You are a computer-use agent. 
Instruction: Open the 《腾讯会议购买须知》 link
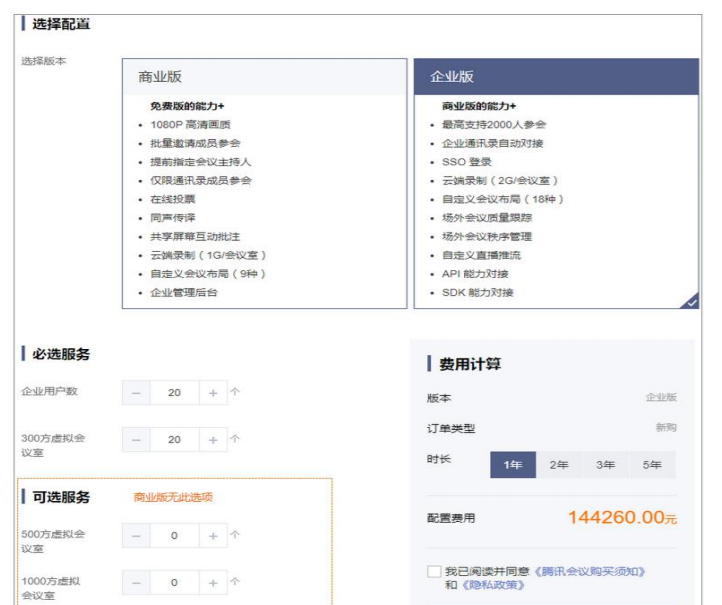(589, 571)
